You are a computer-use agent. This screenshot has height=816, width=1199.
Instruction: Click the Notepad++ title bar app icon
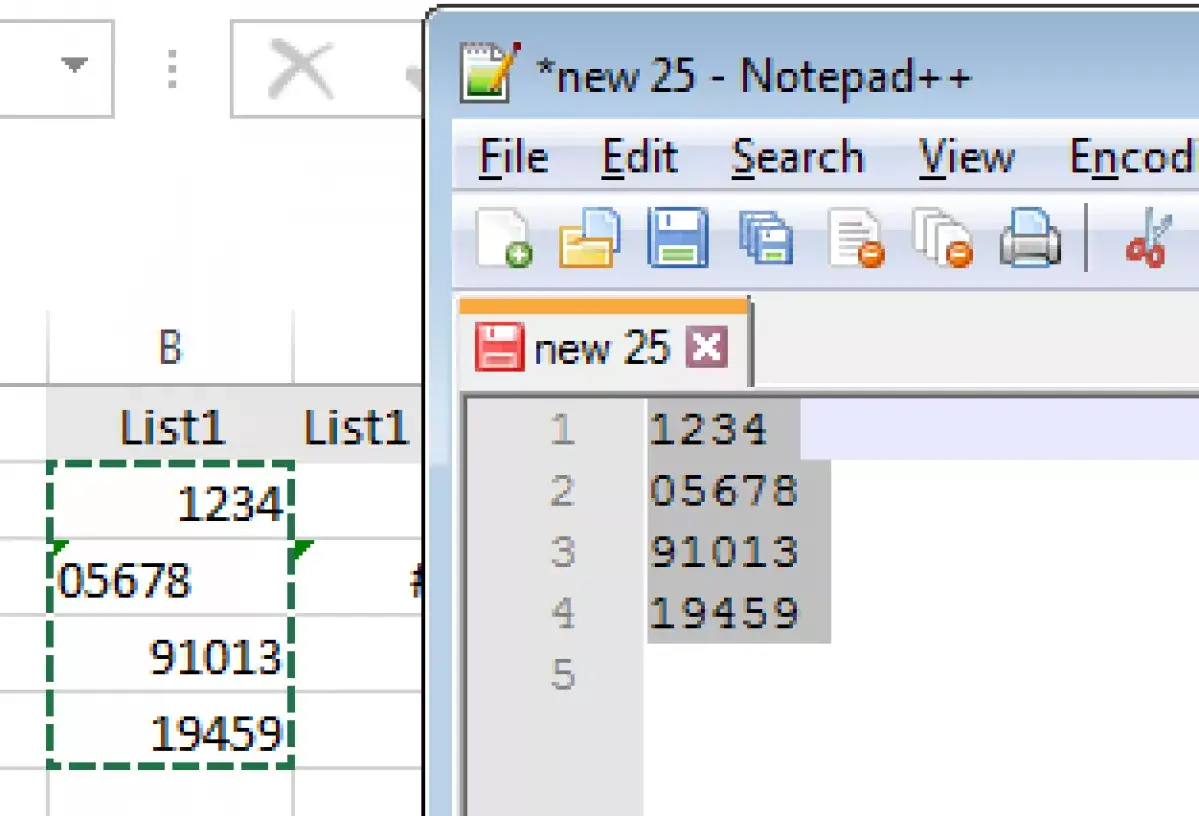(x=490, y=73)
